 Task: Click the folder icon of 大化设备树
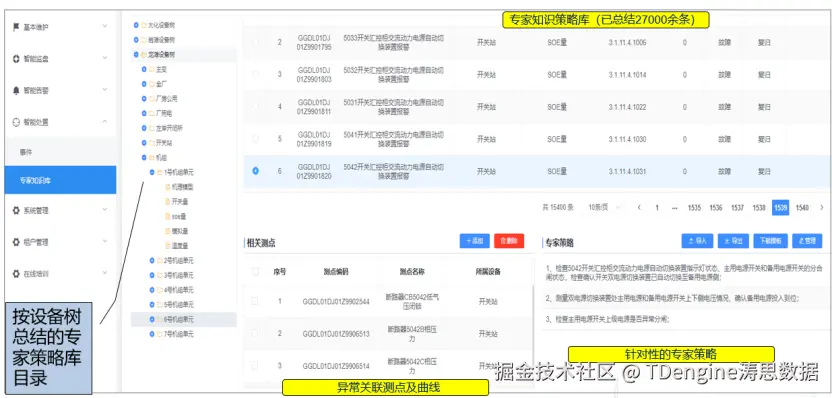143,25
